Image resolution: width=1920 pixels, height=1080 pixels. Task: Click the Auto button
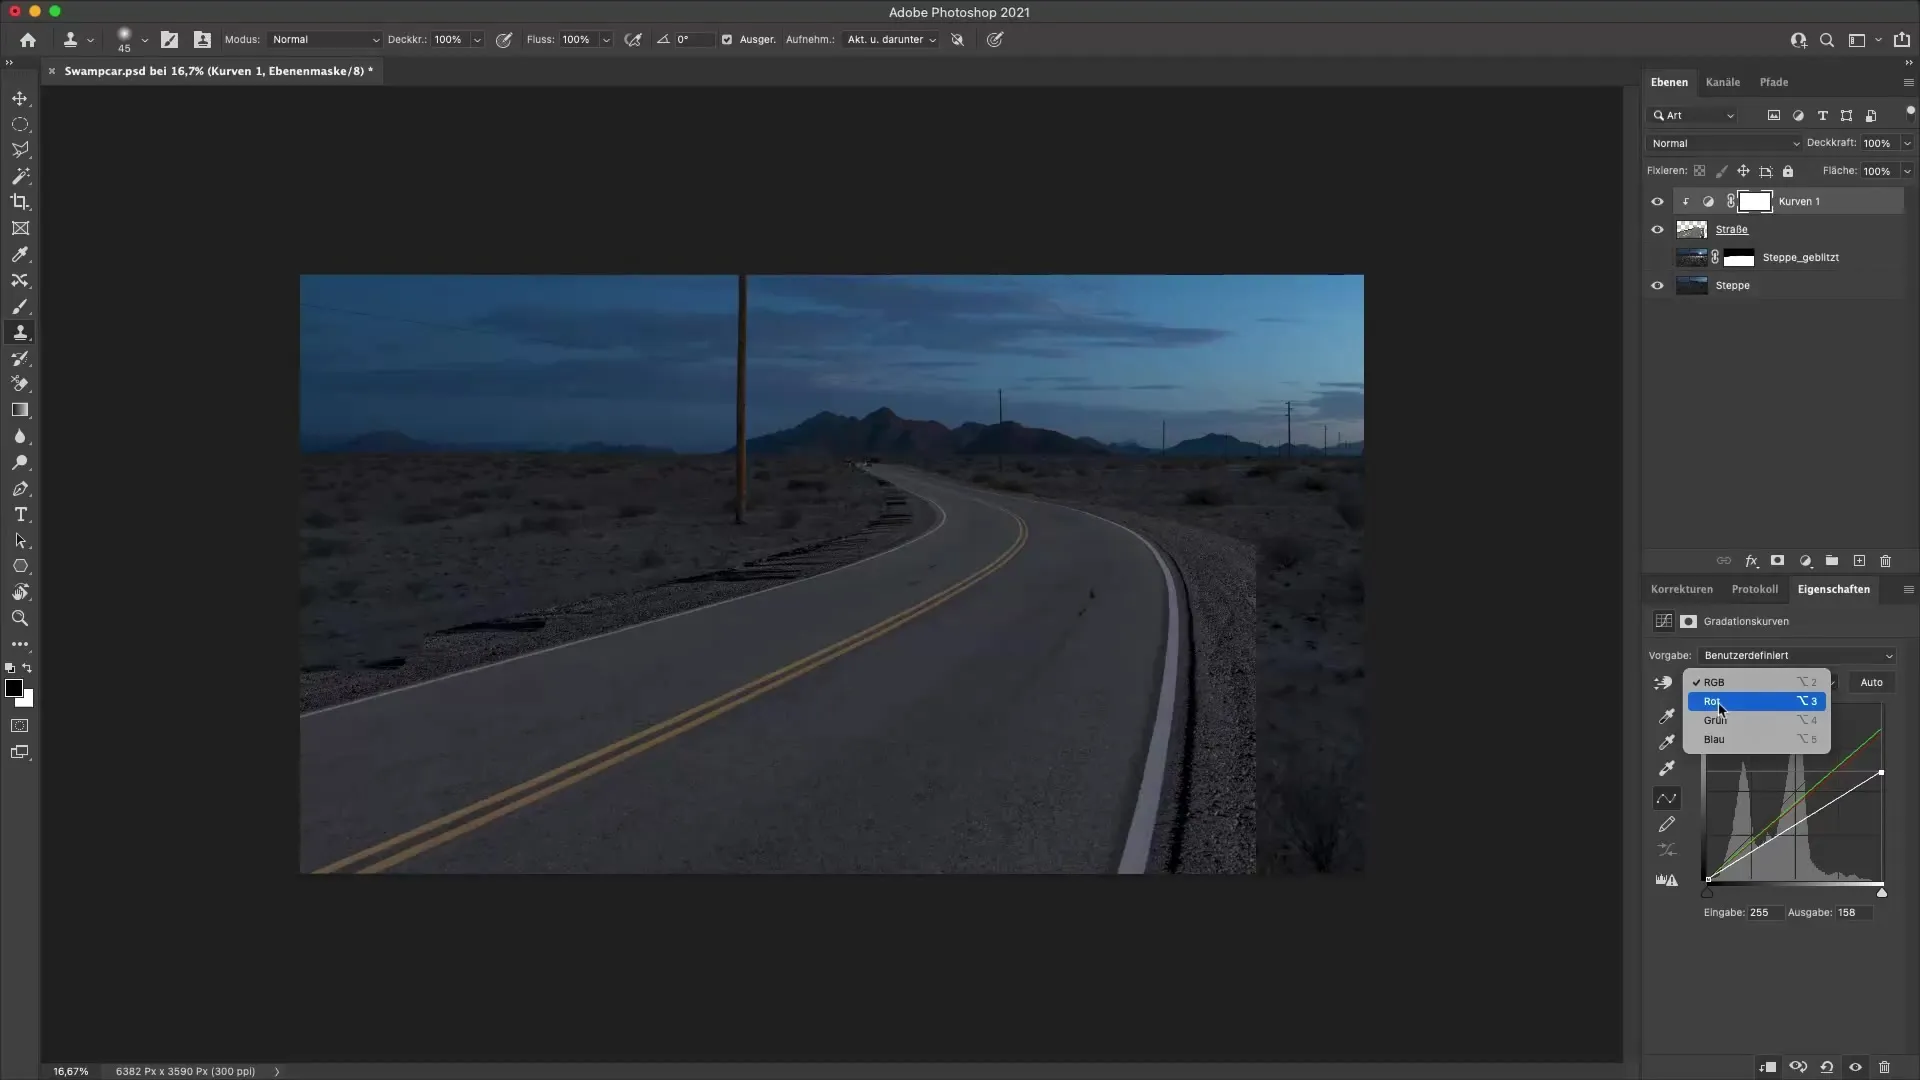pos(1871,682)
